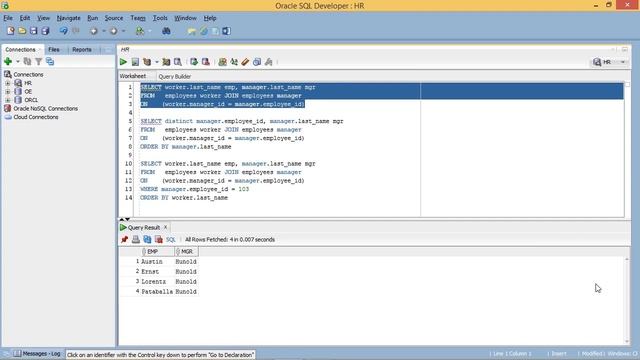The height and width of the screenshot is (360, 640).
Task: Click the Autotrace icon
Action: click(x=166, y=62)
